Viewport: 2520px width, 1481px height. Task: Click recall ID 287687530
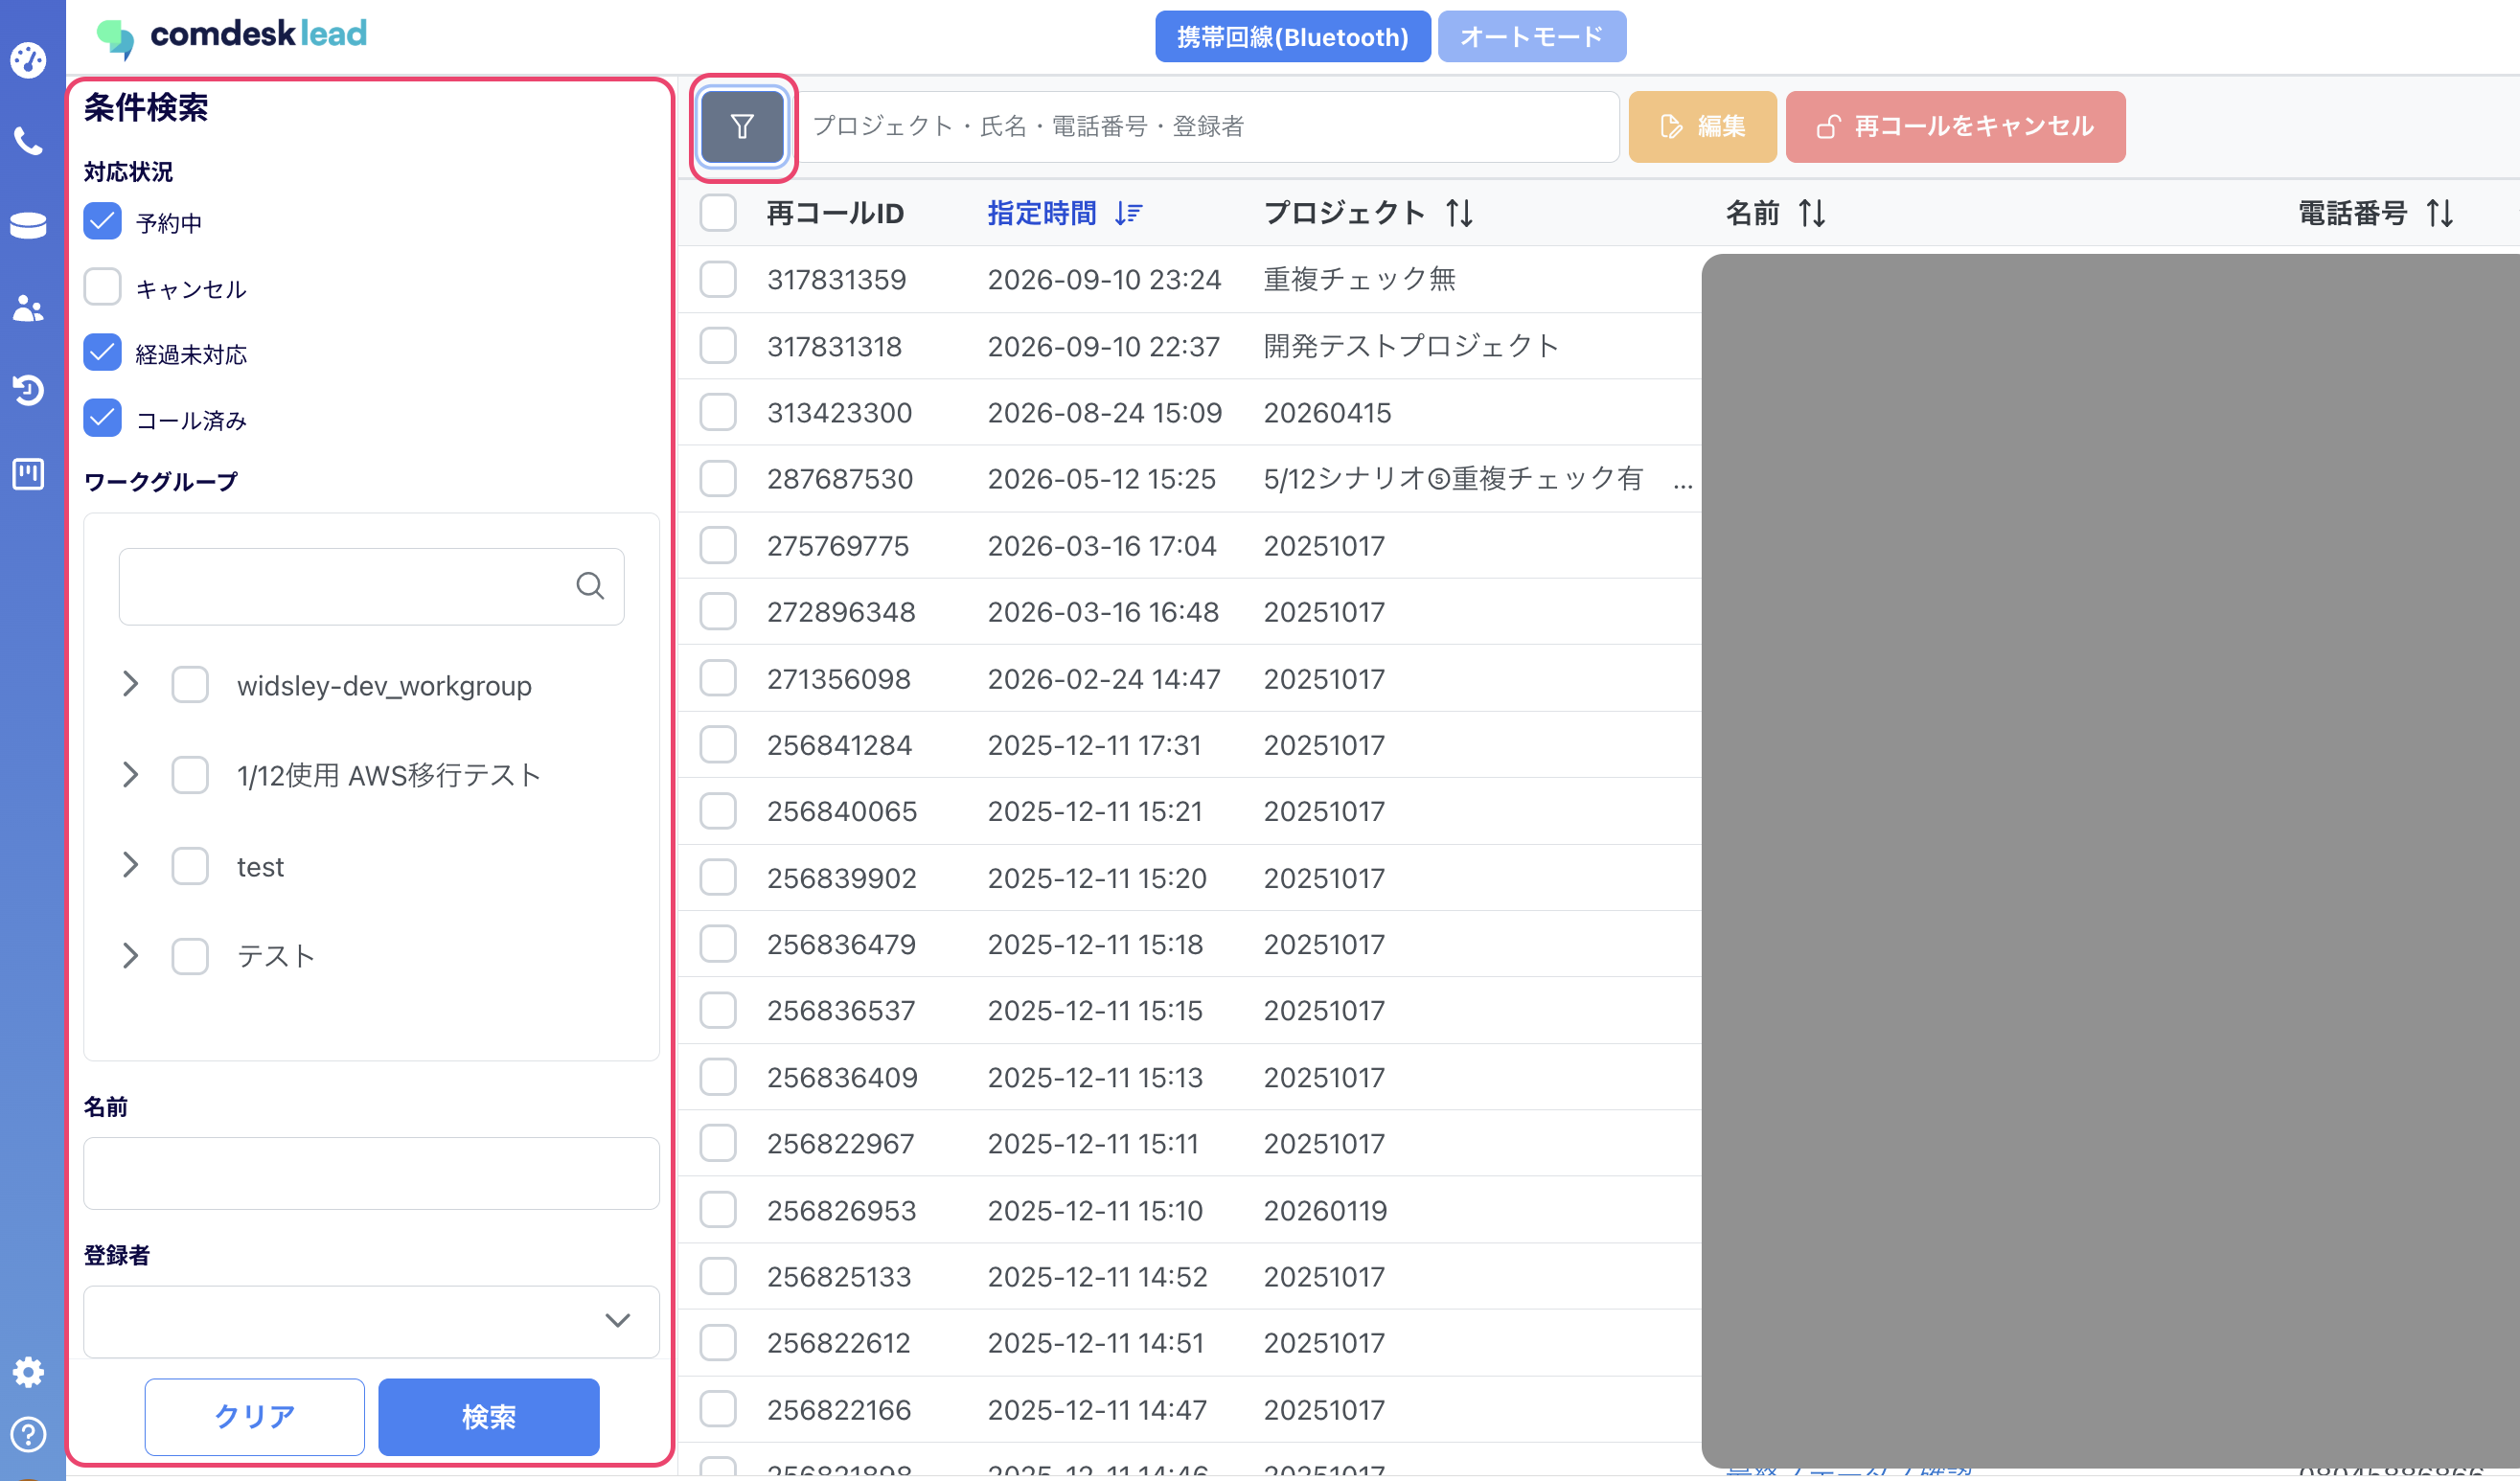(x=840, y=479)
